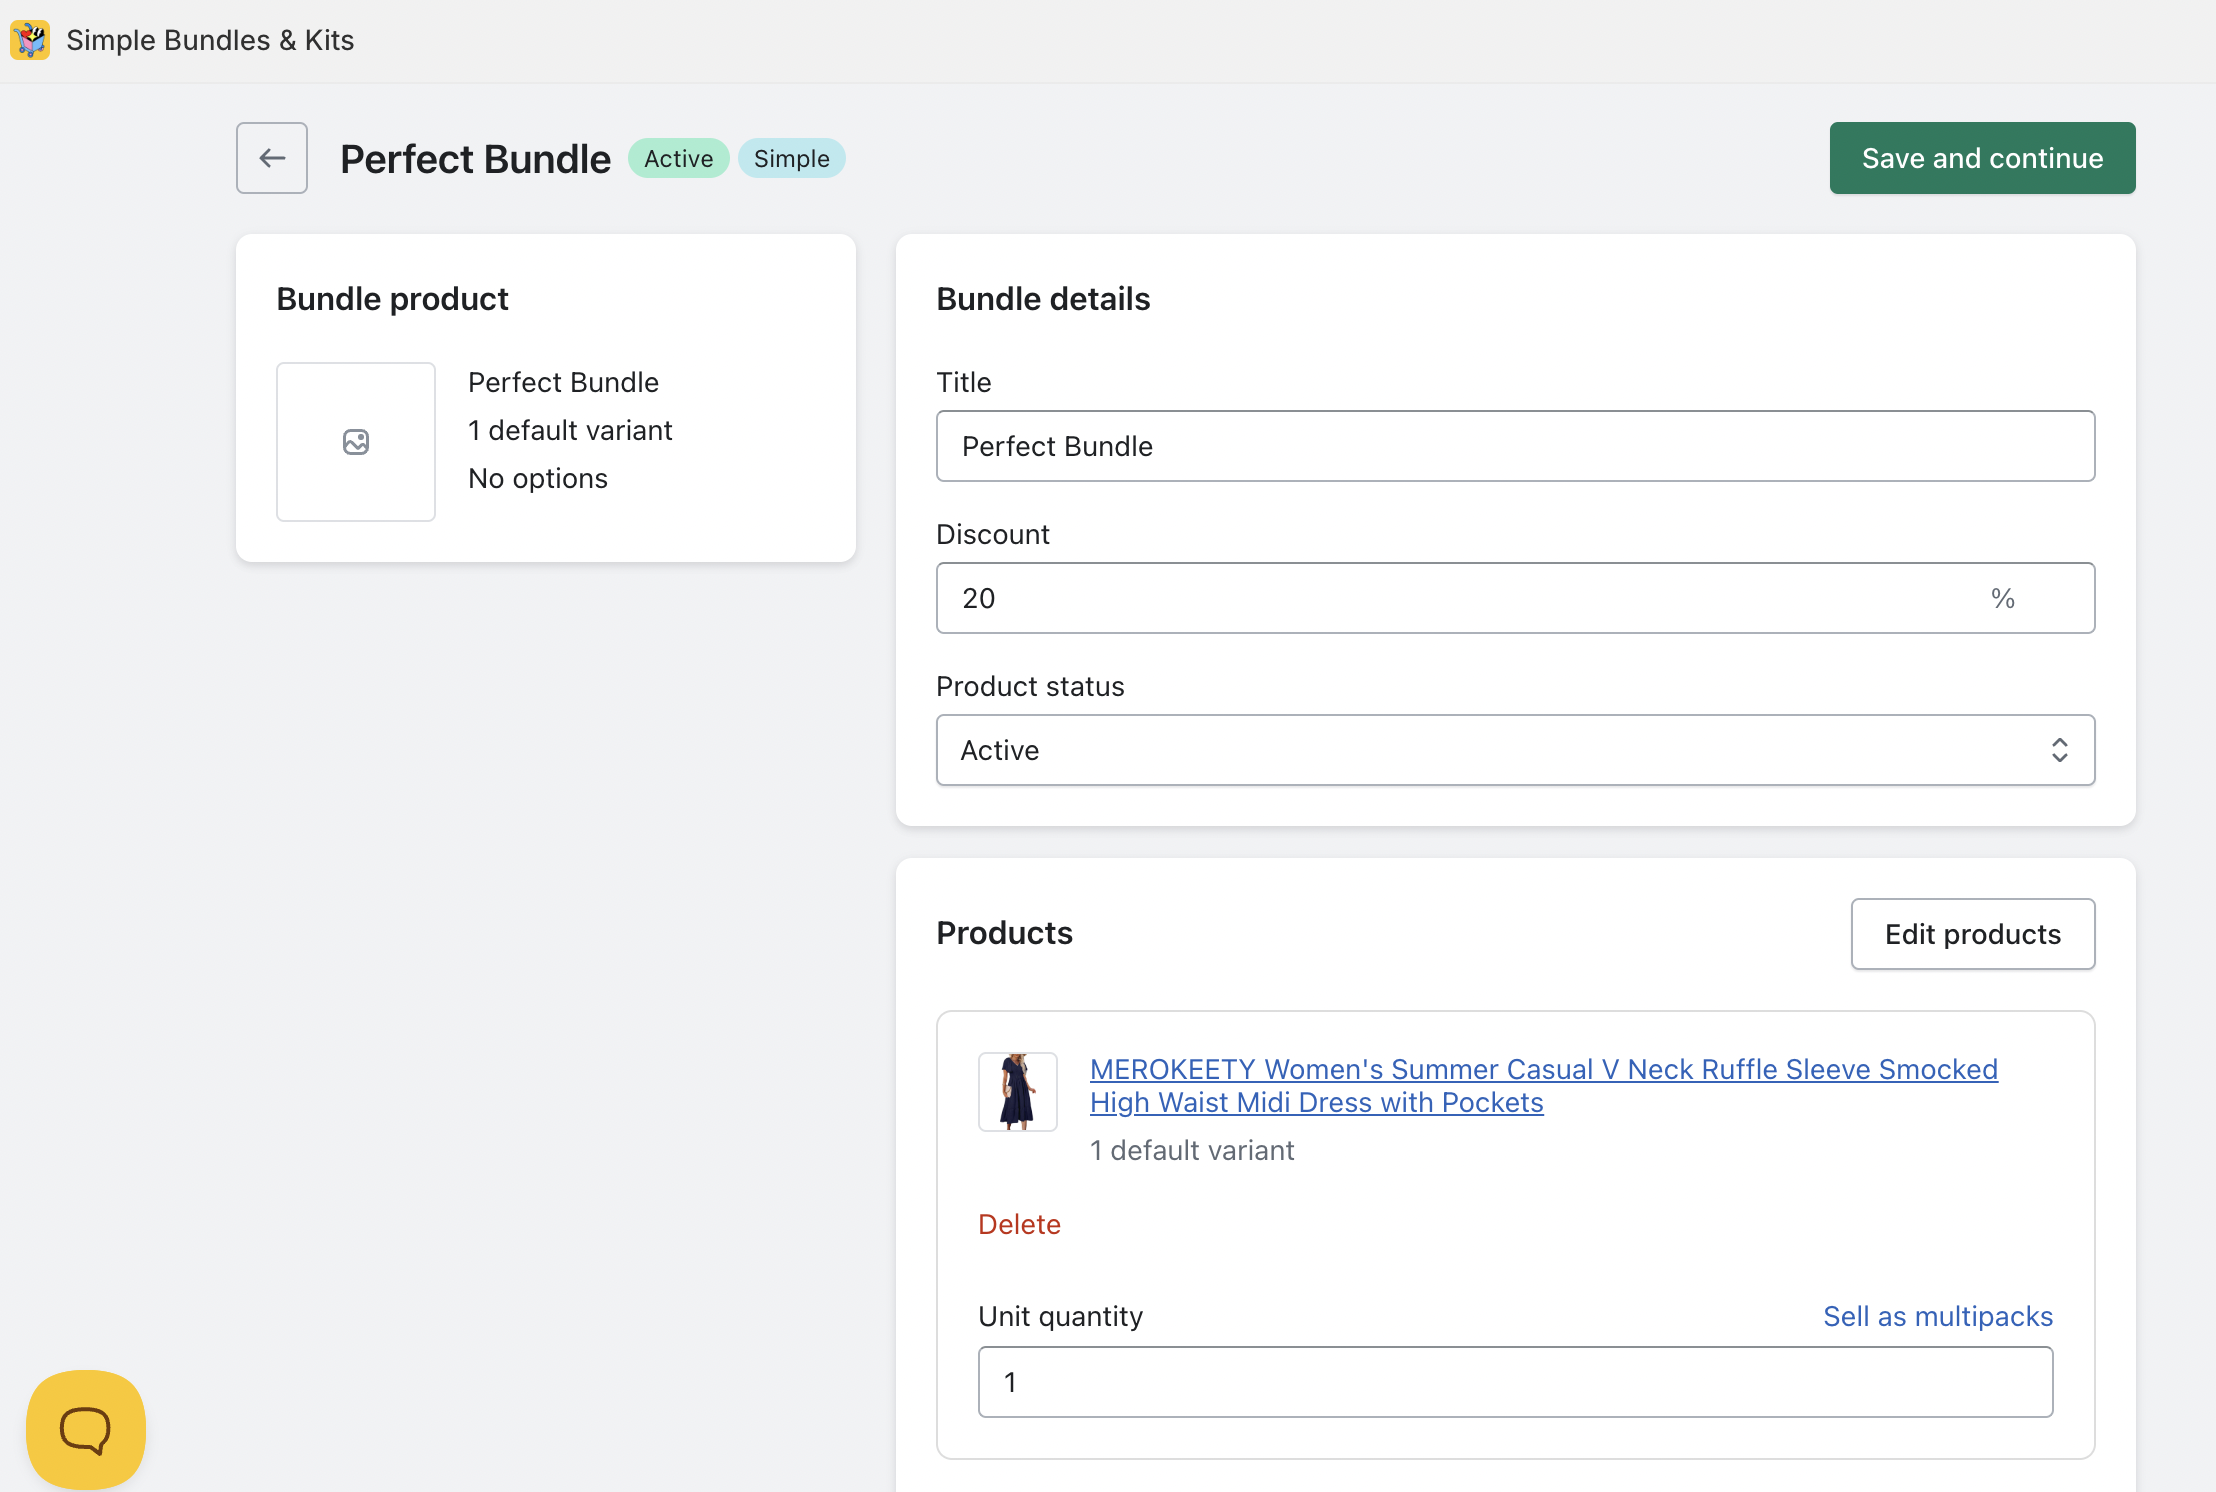Viewport: 2216px width, 1492px height.
Task: Click Save and continue button
Action: (1982, 158)
